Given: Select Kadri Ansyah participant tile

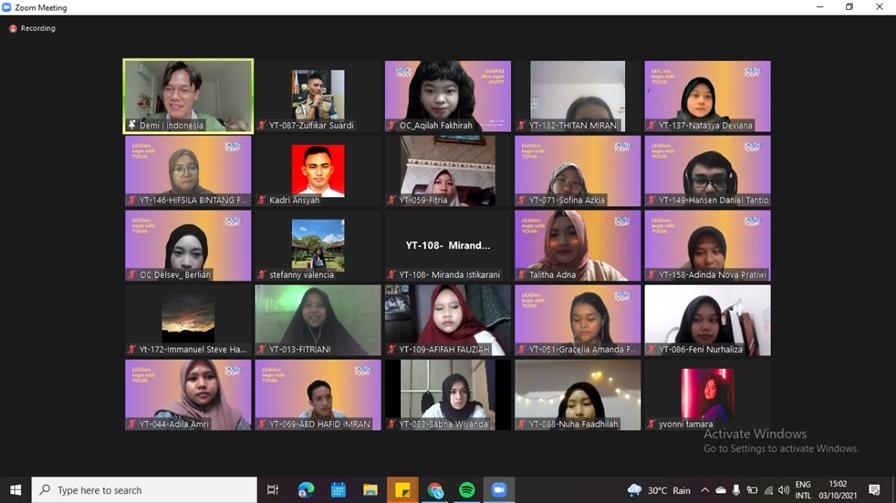Looking at the screenshot, I should pyautogui.click(x=318, y=171).
